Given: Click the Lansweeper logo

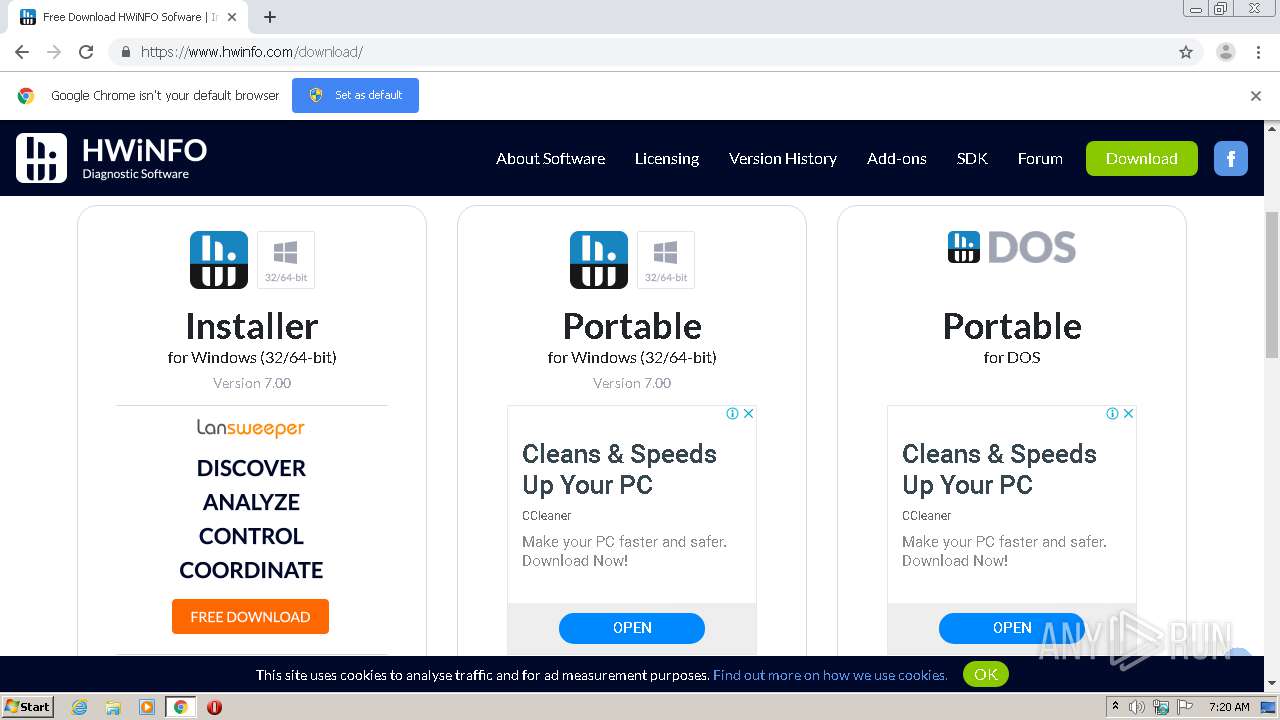Looking at the screenshot, I should pos(250,428).
